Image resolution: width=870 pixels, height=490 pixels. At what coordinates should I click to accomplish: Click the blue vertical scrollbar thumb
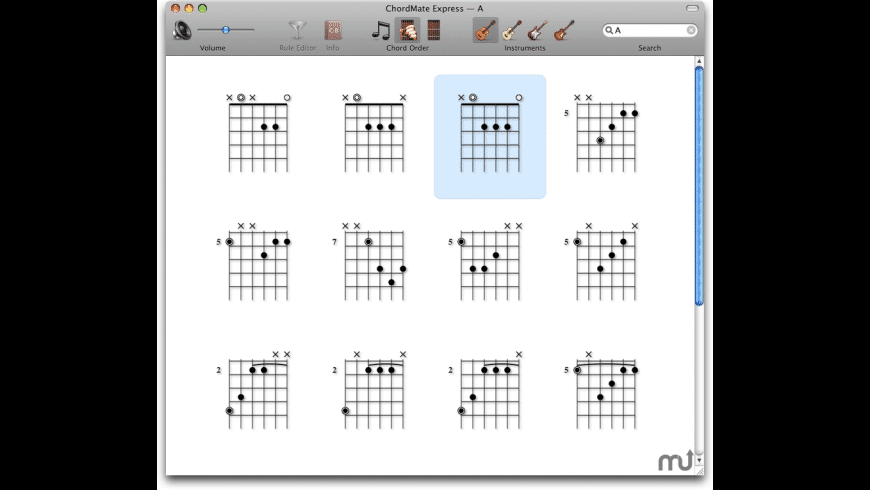point(699,186)
